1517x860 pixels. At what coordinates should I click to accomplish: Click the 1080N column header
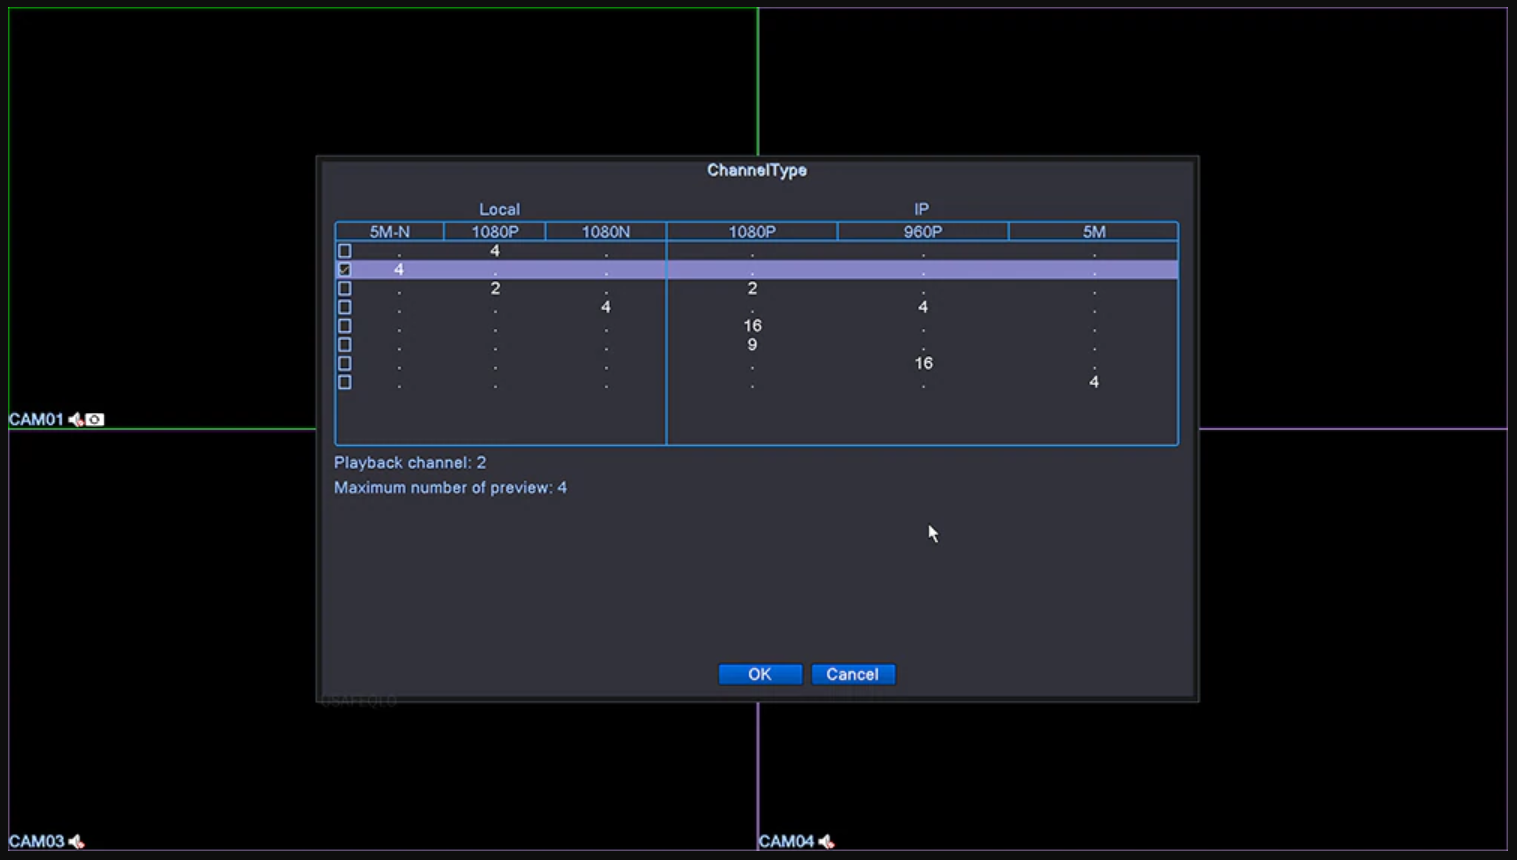tap(605, 232)
